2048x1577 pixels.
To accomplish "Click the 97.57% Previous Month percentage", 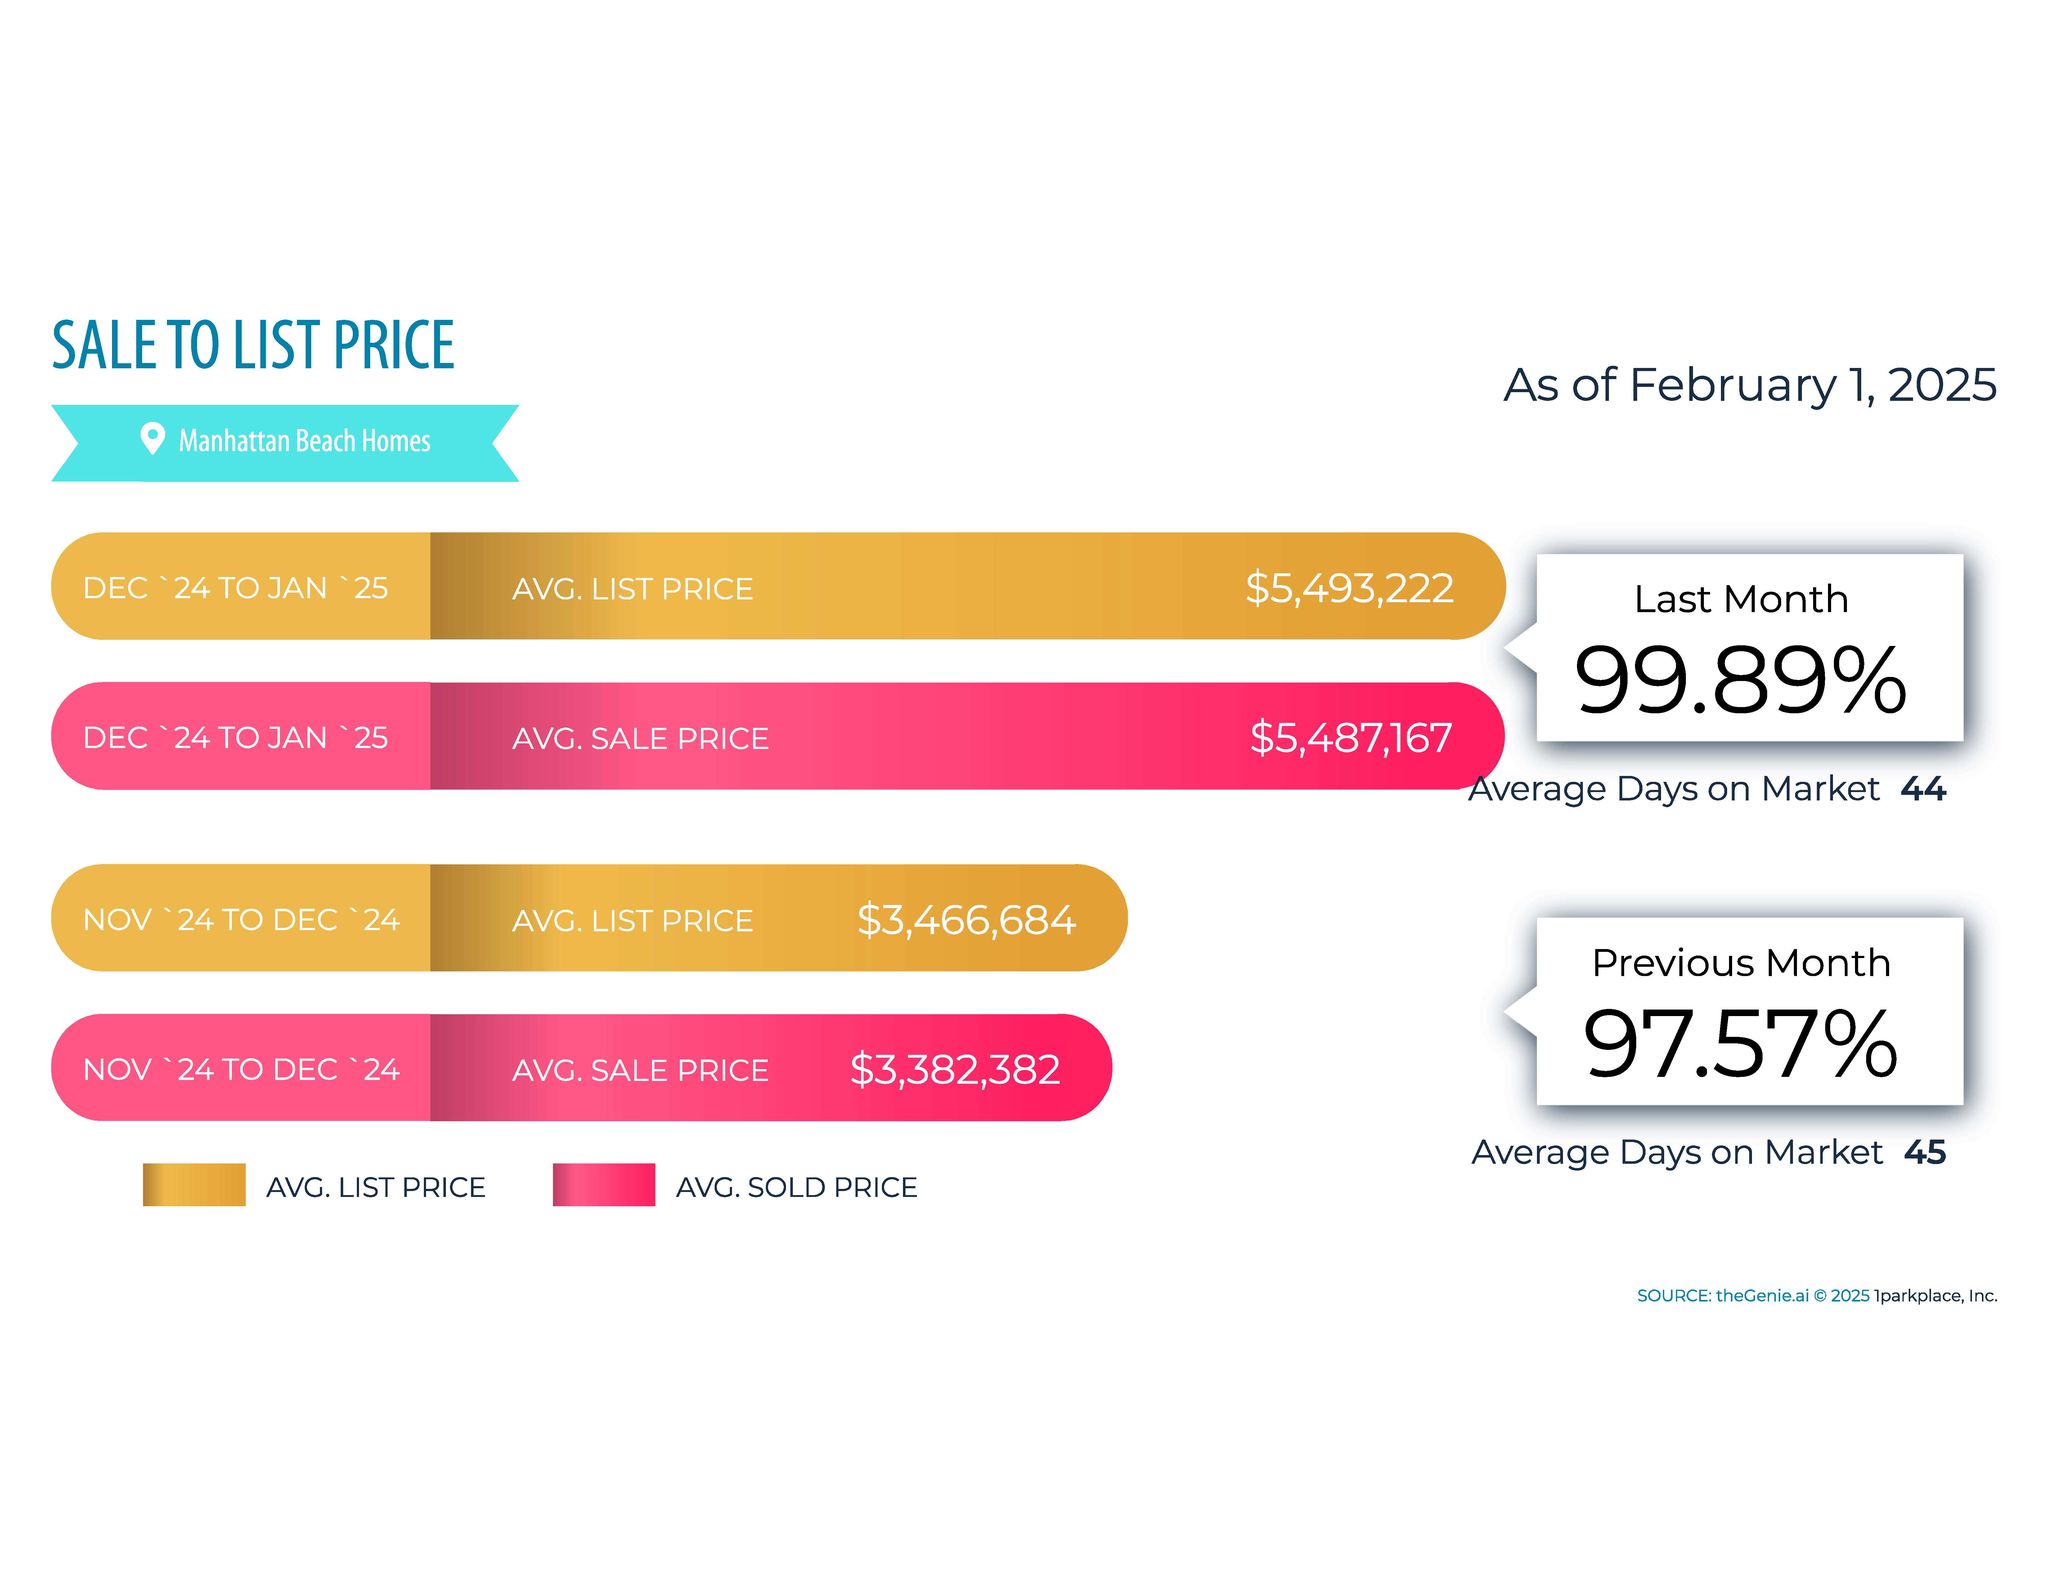I will point(1740,1045).
